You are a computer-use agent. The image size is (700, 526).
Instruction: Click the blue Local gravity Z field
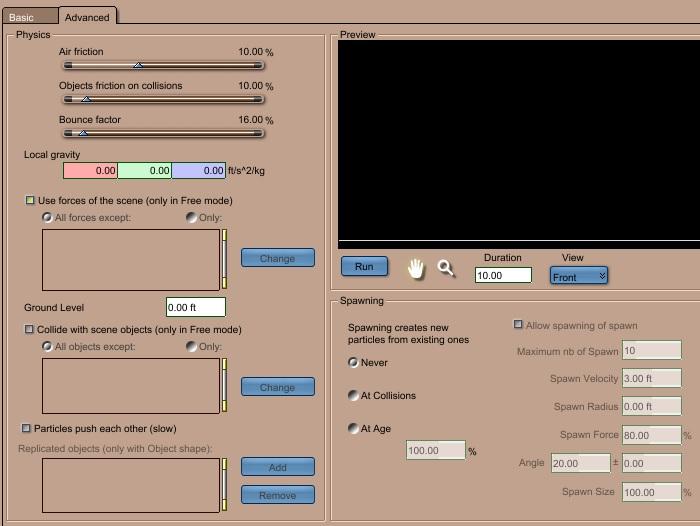point(199,171)
